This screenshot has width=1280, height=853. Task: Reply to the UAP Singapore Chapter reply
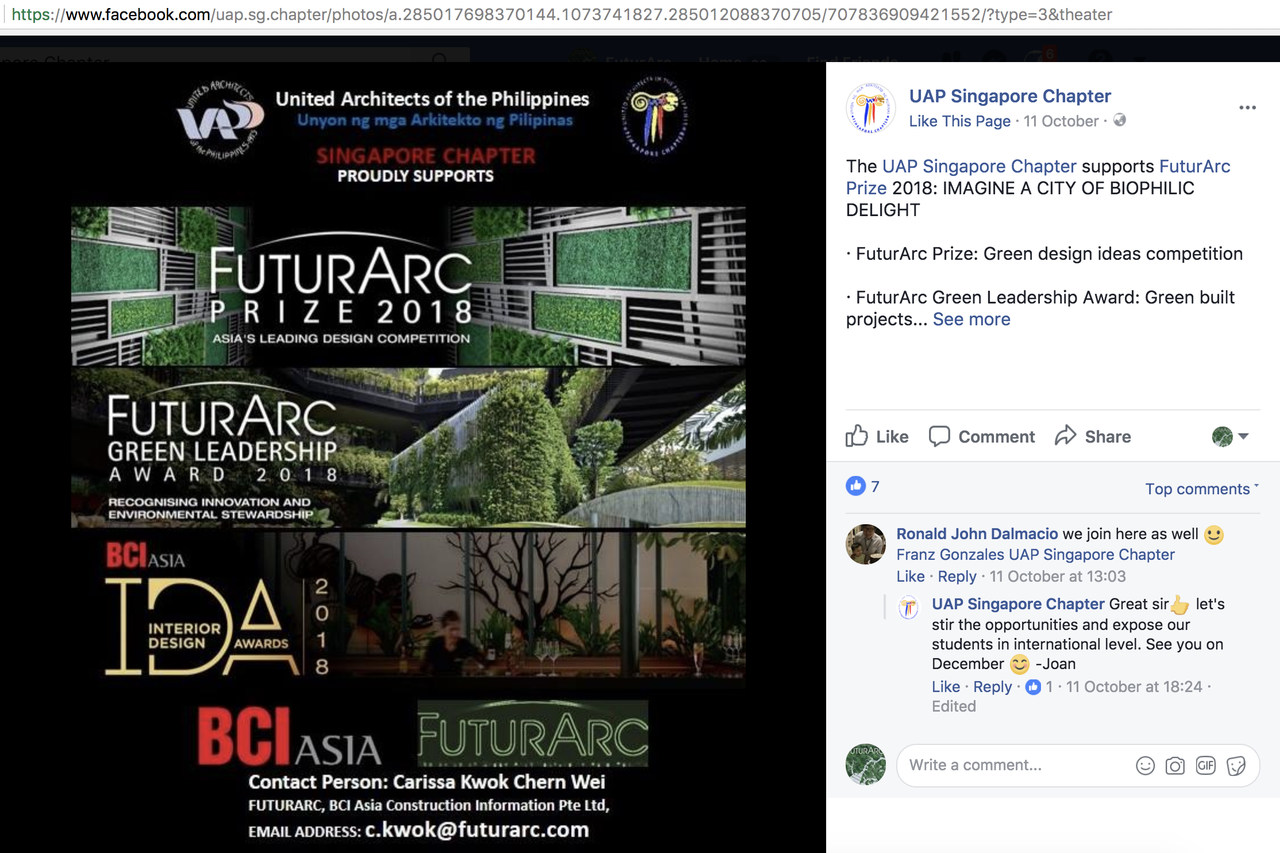tap(992, 687)
